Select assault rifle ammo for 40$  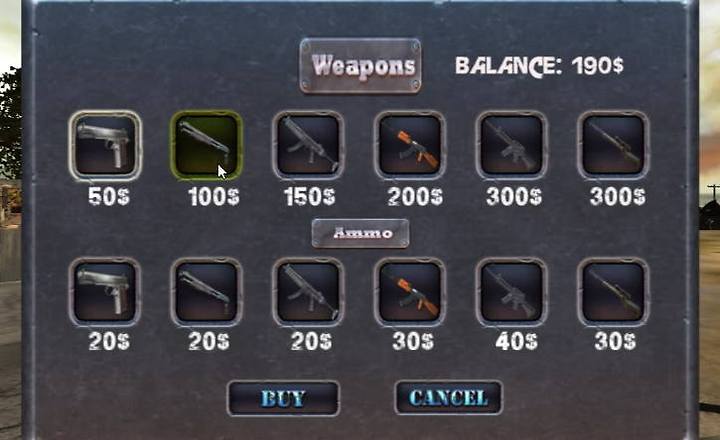(512, 292)
